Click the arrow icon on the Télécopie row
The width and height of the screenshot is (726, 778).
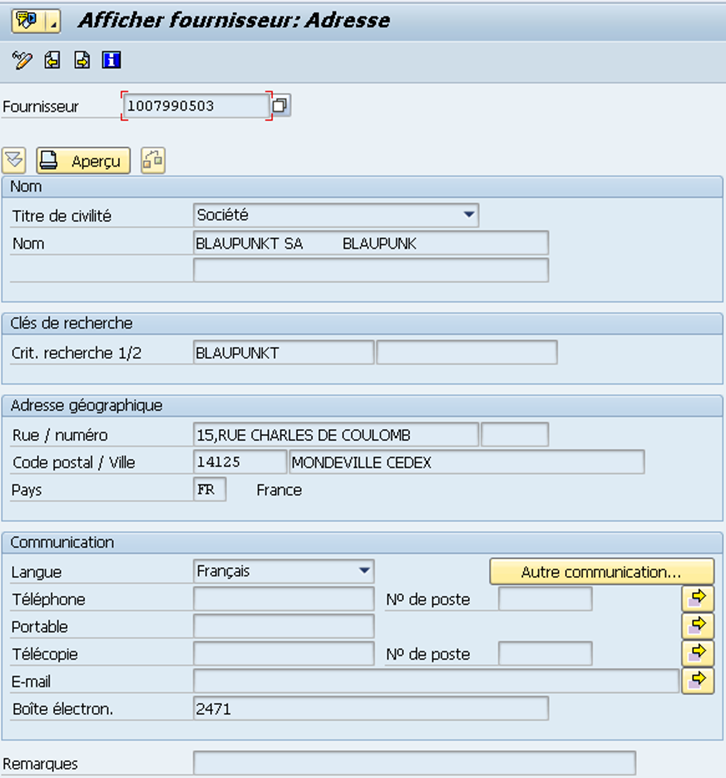(698, 653)
